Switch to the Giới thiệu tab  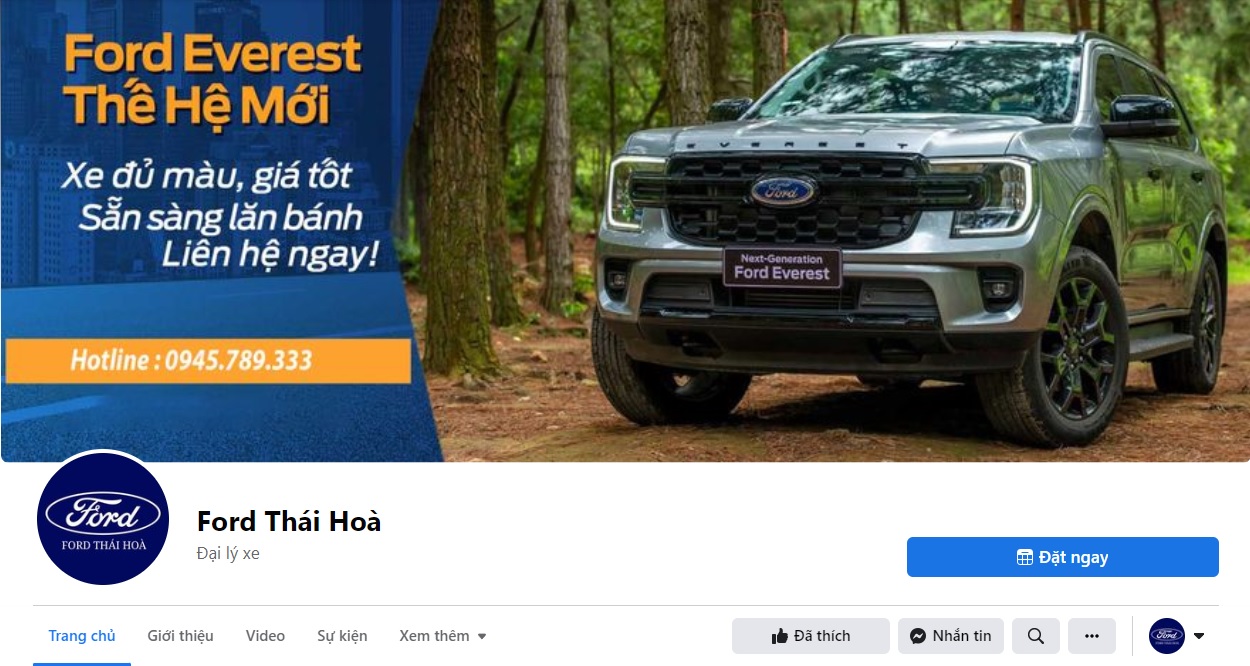coord(181,636)
